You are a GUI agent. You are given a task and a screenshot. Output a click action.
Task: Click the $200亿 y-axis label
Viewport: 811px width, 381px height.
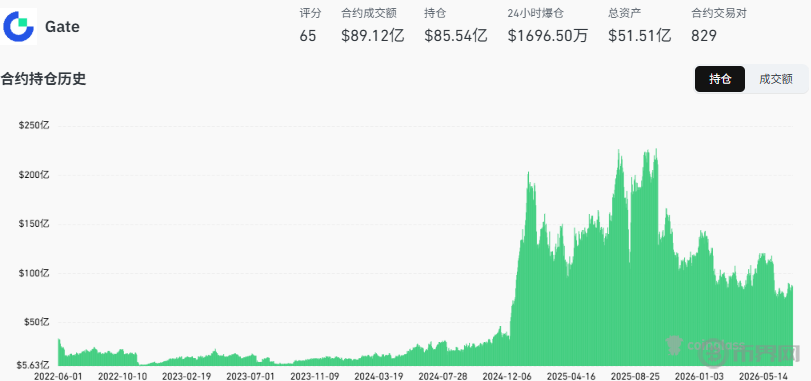35,175
